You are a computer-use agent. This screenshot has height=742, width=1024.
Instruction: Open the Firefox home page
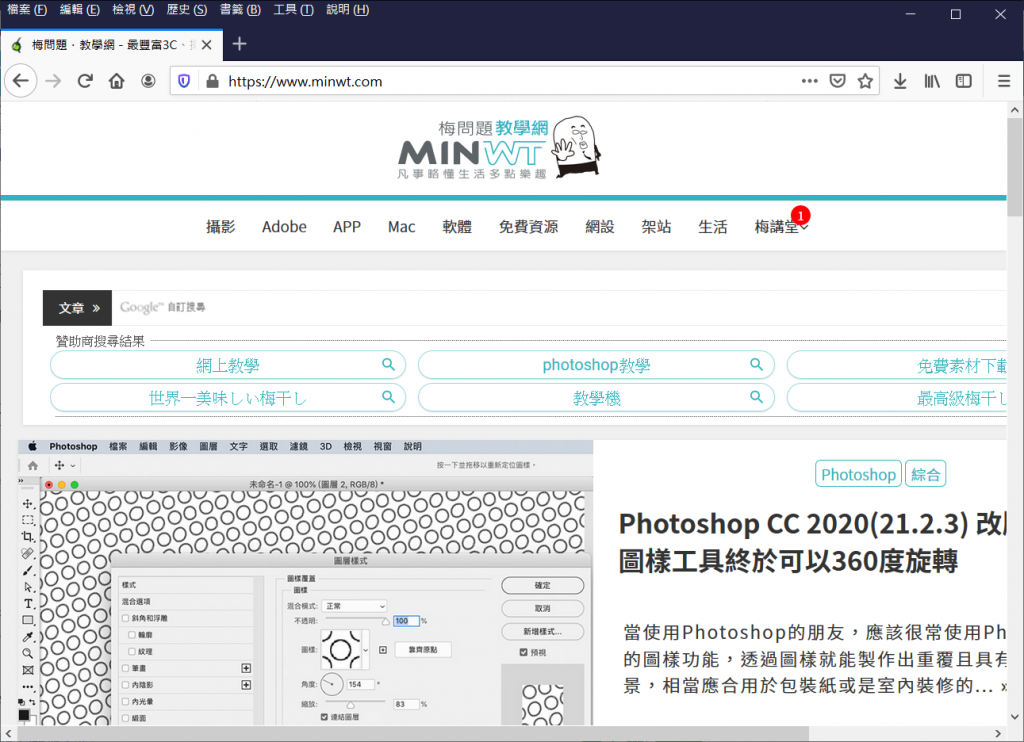tap(116, 81)
